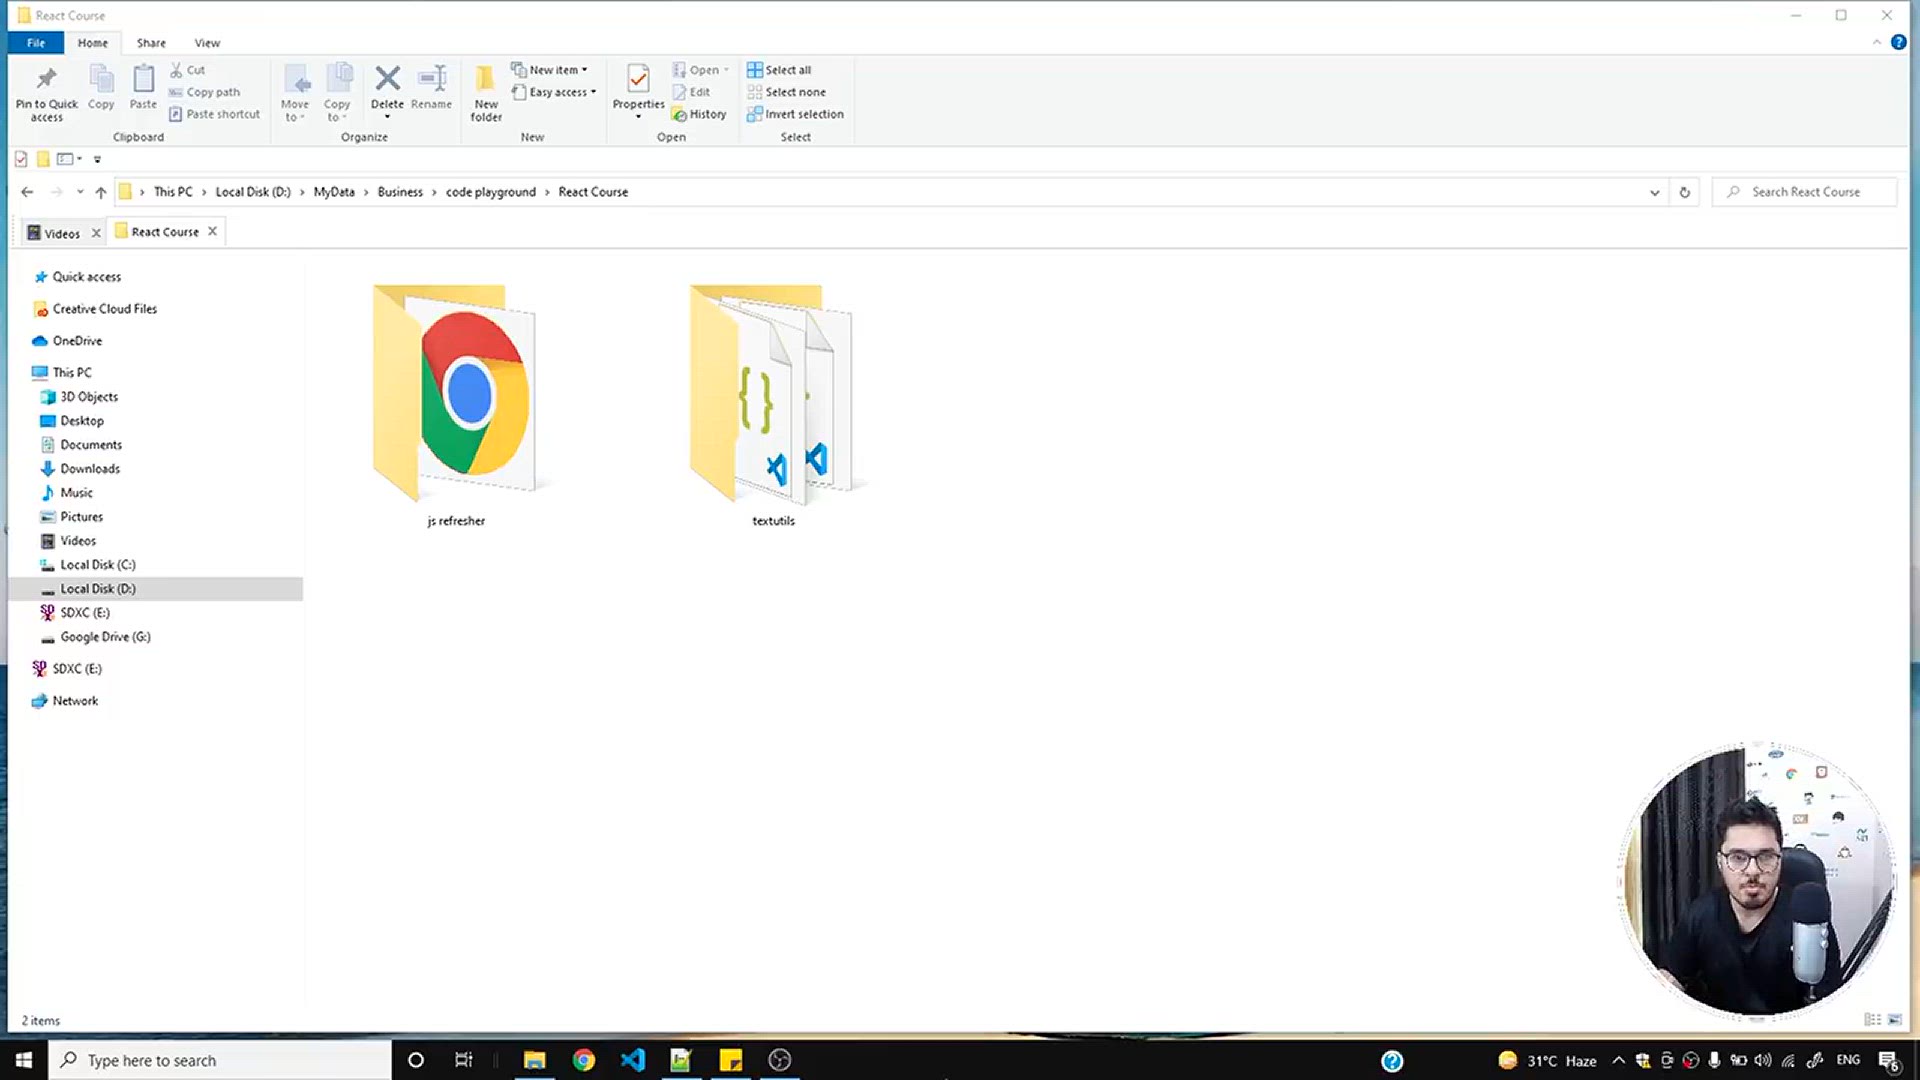Open the Sticky Notes taskbar icon
This screenshot has width=1920, height=1080.
click(x=731, y=1060)
